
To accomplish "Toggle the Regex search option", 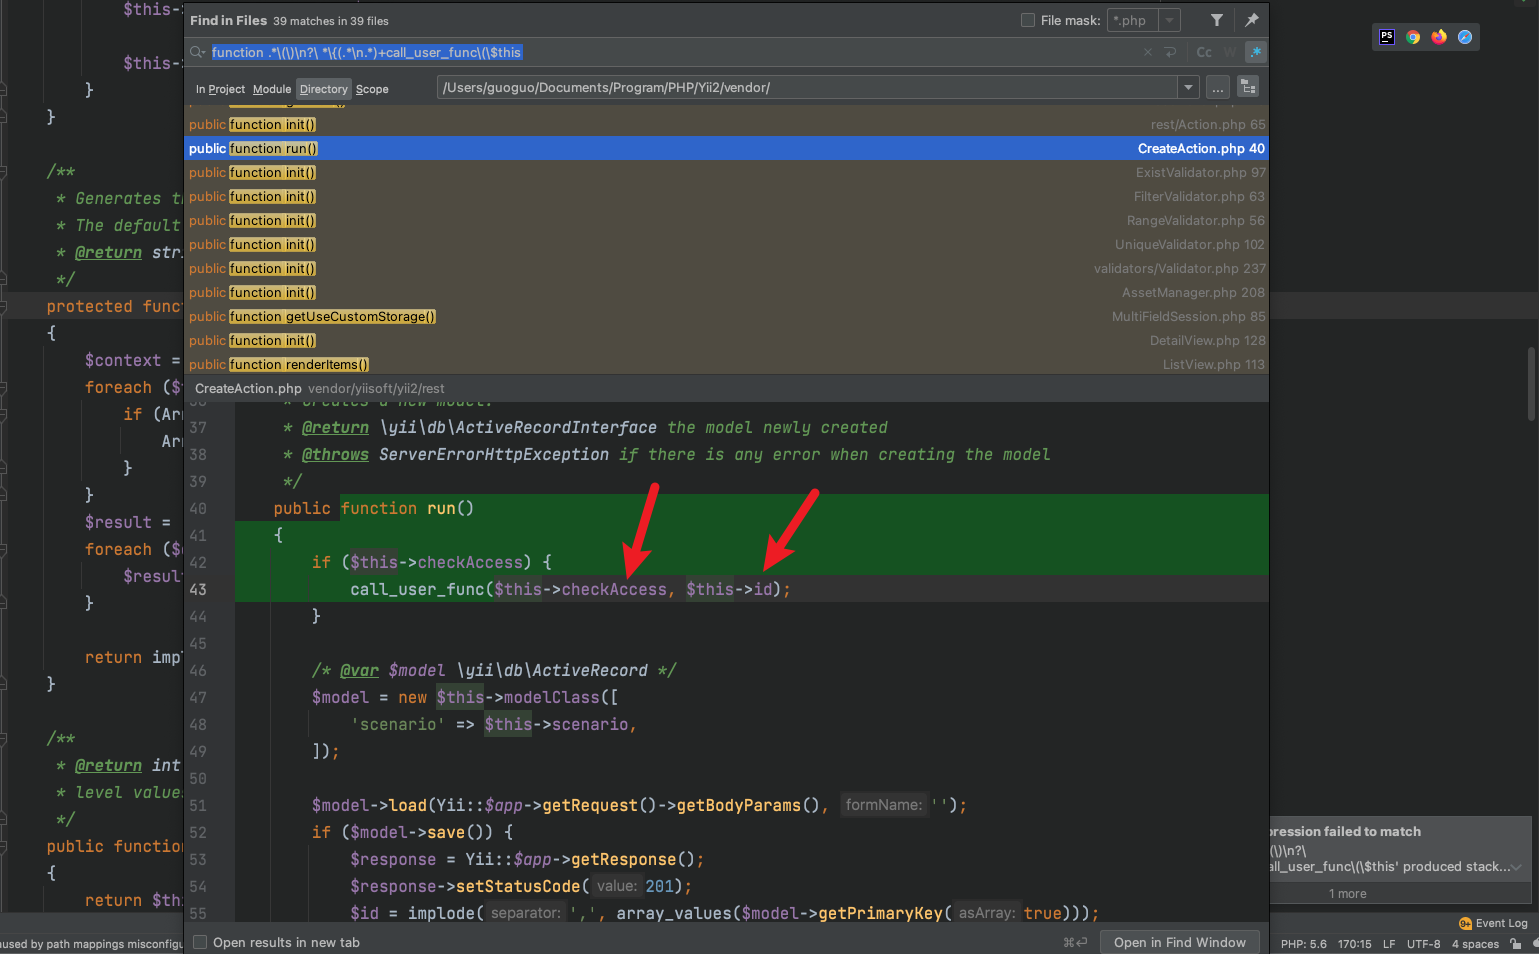I will pyautogui.click(x=1255, y=52).
